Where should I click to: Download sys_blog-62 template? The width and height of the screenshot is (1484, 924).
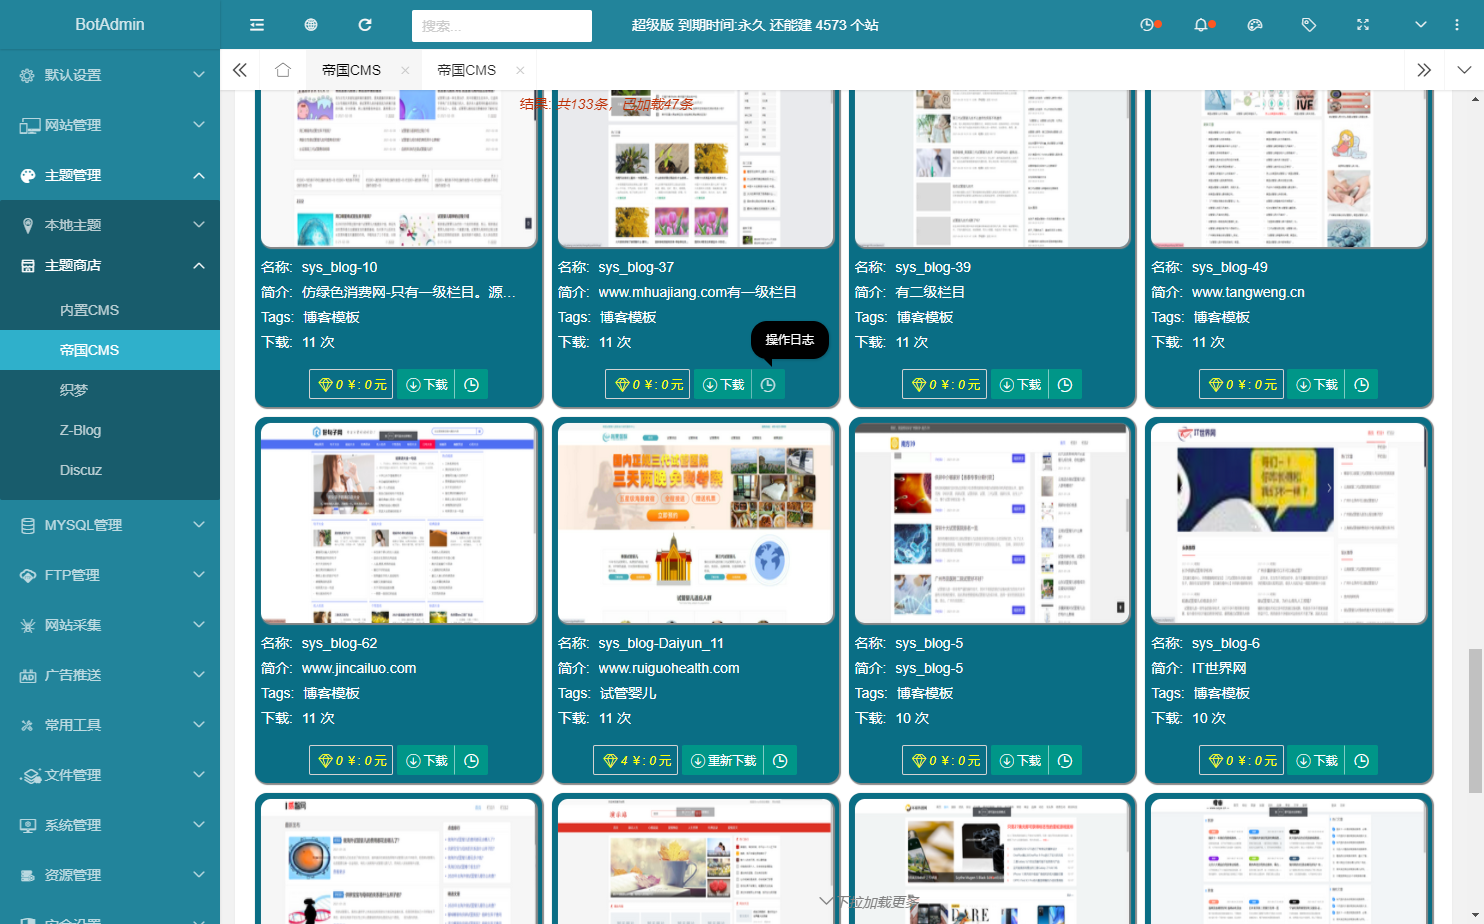427,760
